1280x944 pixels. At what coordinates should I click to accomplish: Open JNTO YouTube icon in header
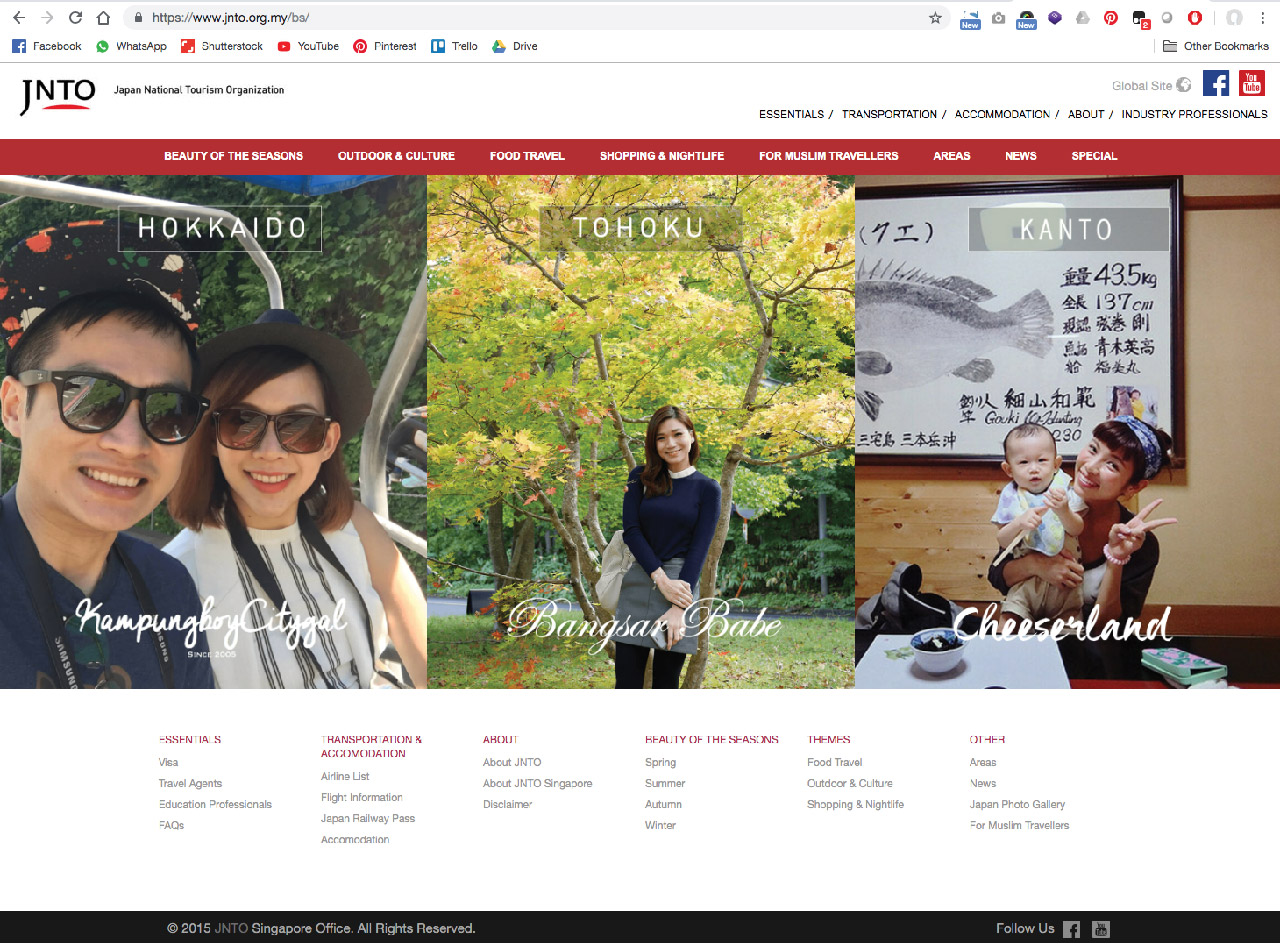(1251, 83)
